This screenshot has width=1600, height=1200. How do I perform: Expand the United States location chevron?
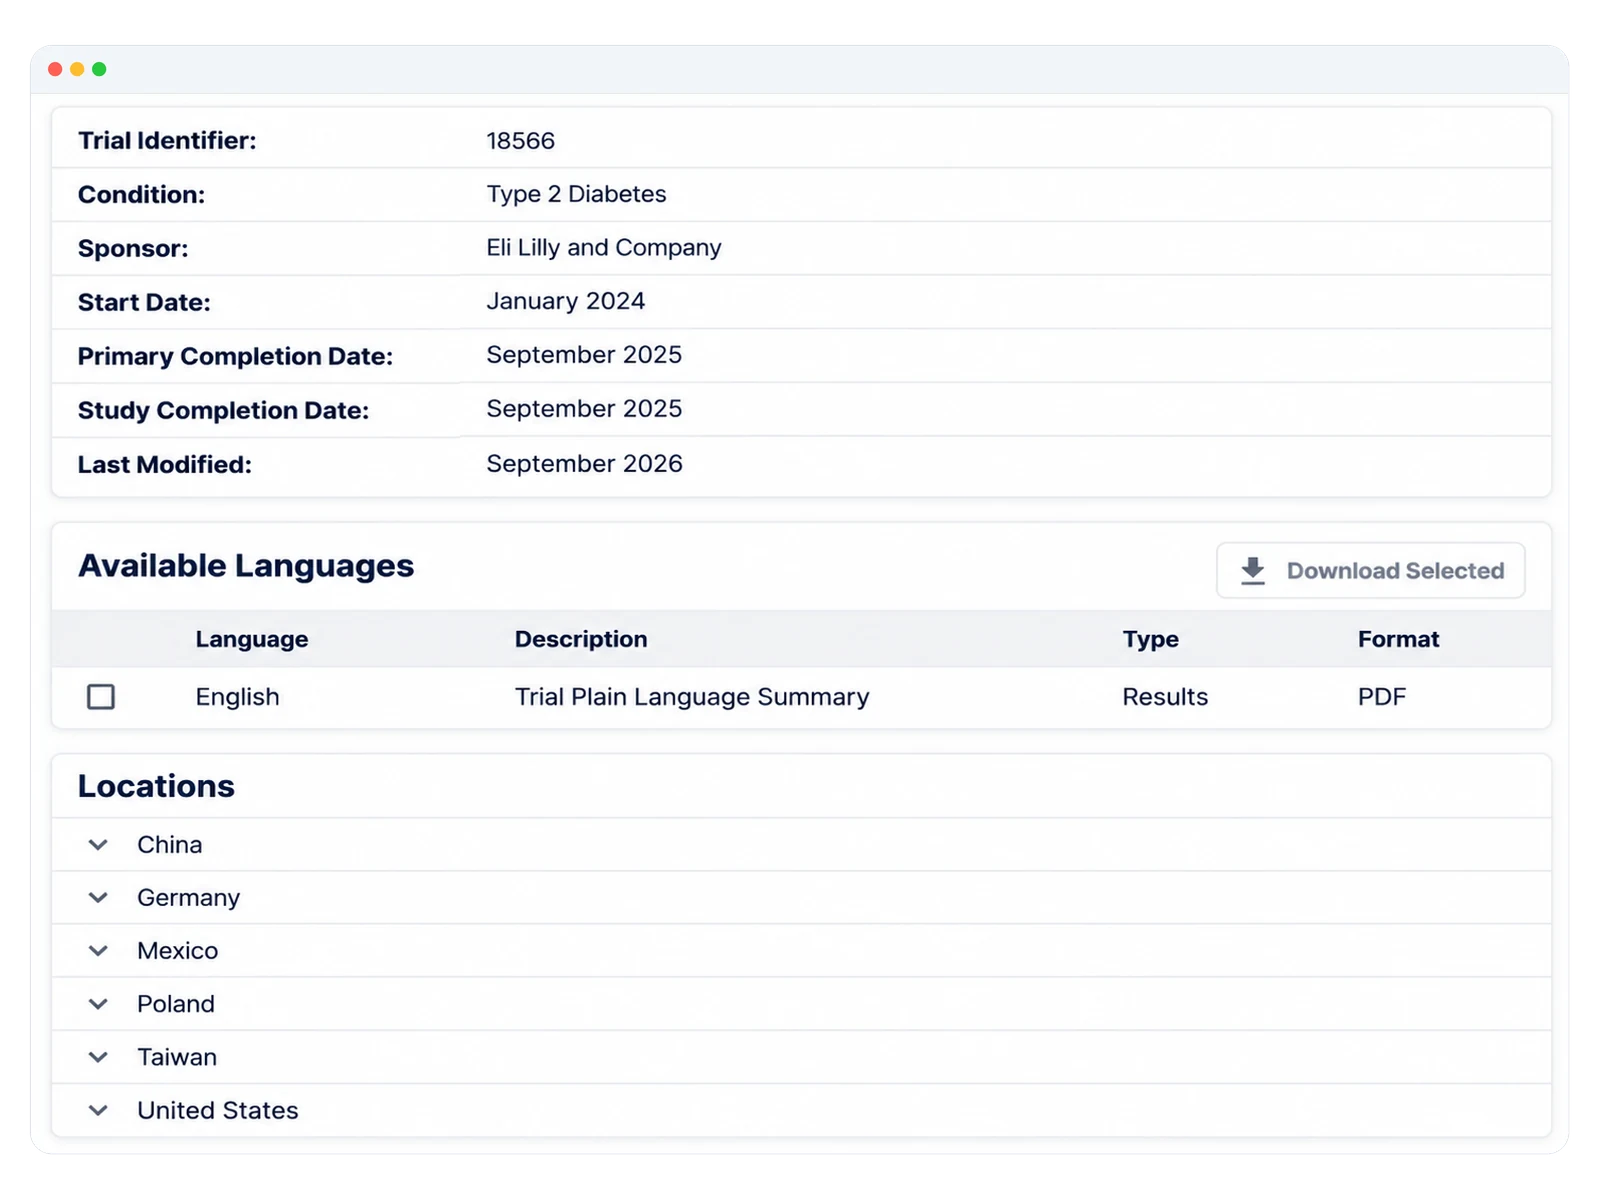pyautogui.click(x=98, y=1110)
